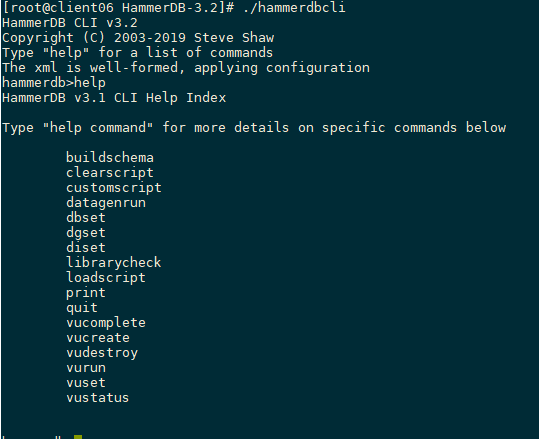Click the librarycheck command text
The height and width of the screenshot is (439, 539).
[114, 263]
